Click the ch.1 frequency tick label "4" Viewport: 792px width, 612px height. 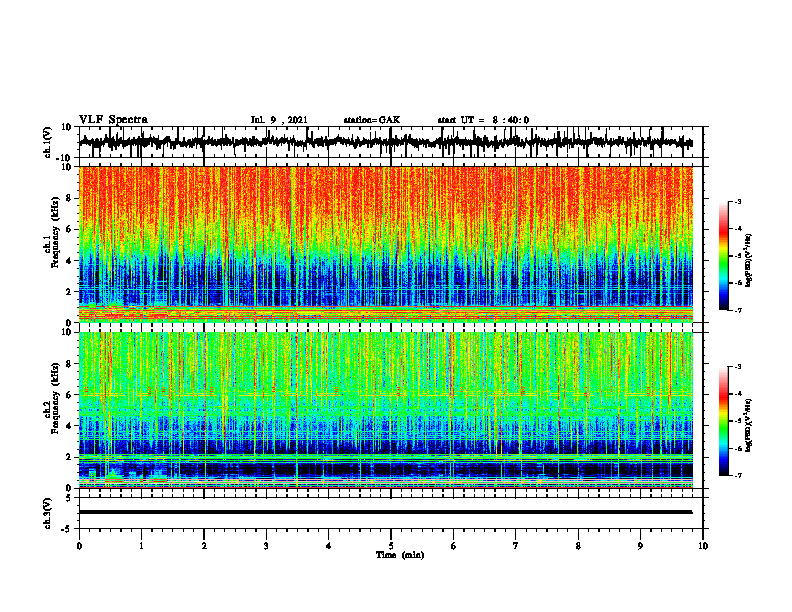click(x=69, y=261)
